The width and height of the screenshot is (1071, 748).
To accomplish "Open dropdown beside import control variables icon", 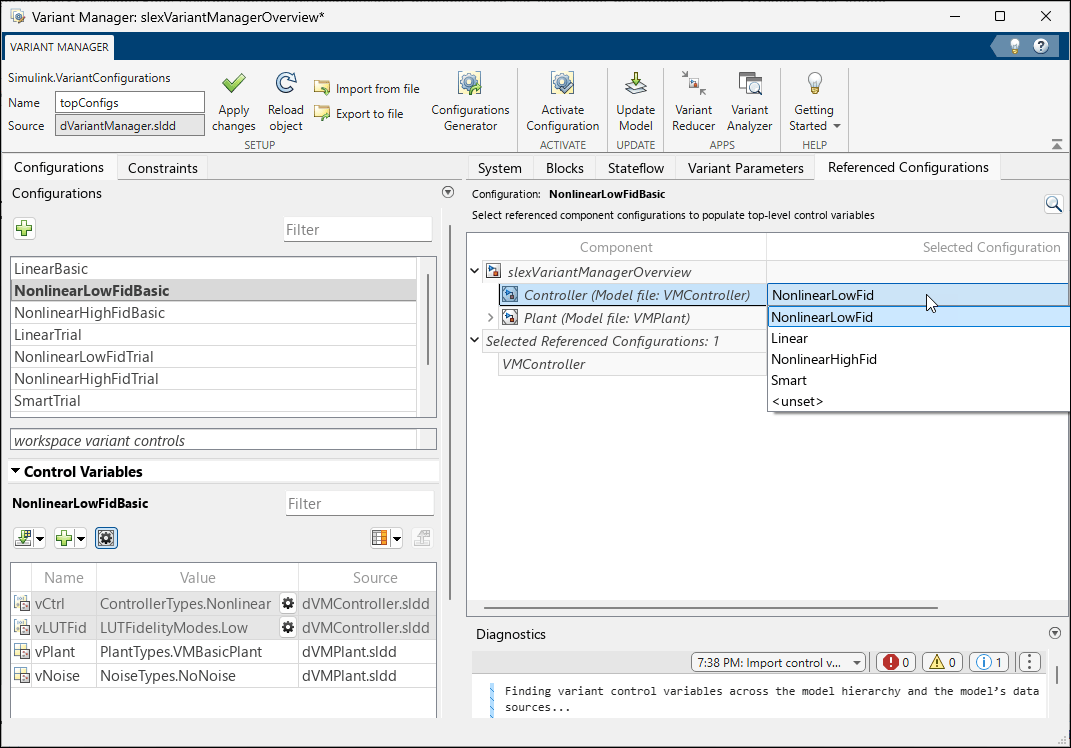I will pyautogui.click(x=40, y=538).
